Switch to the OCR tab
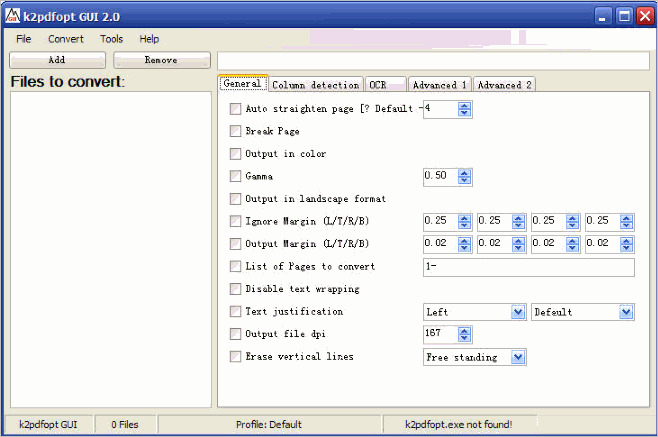658x437 pixels. [x=386, y=85]
